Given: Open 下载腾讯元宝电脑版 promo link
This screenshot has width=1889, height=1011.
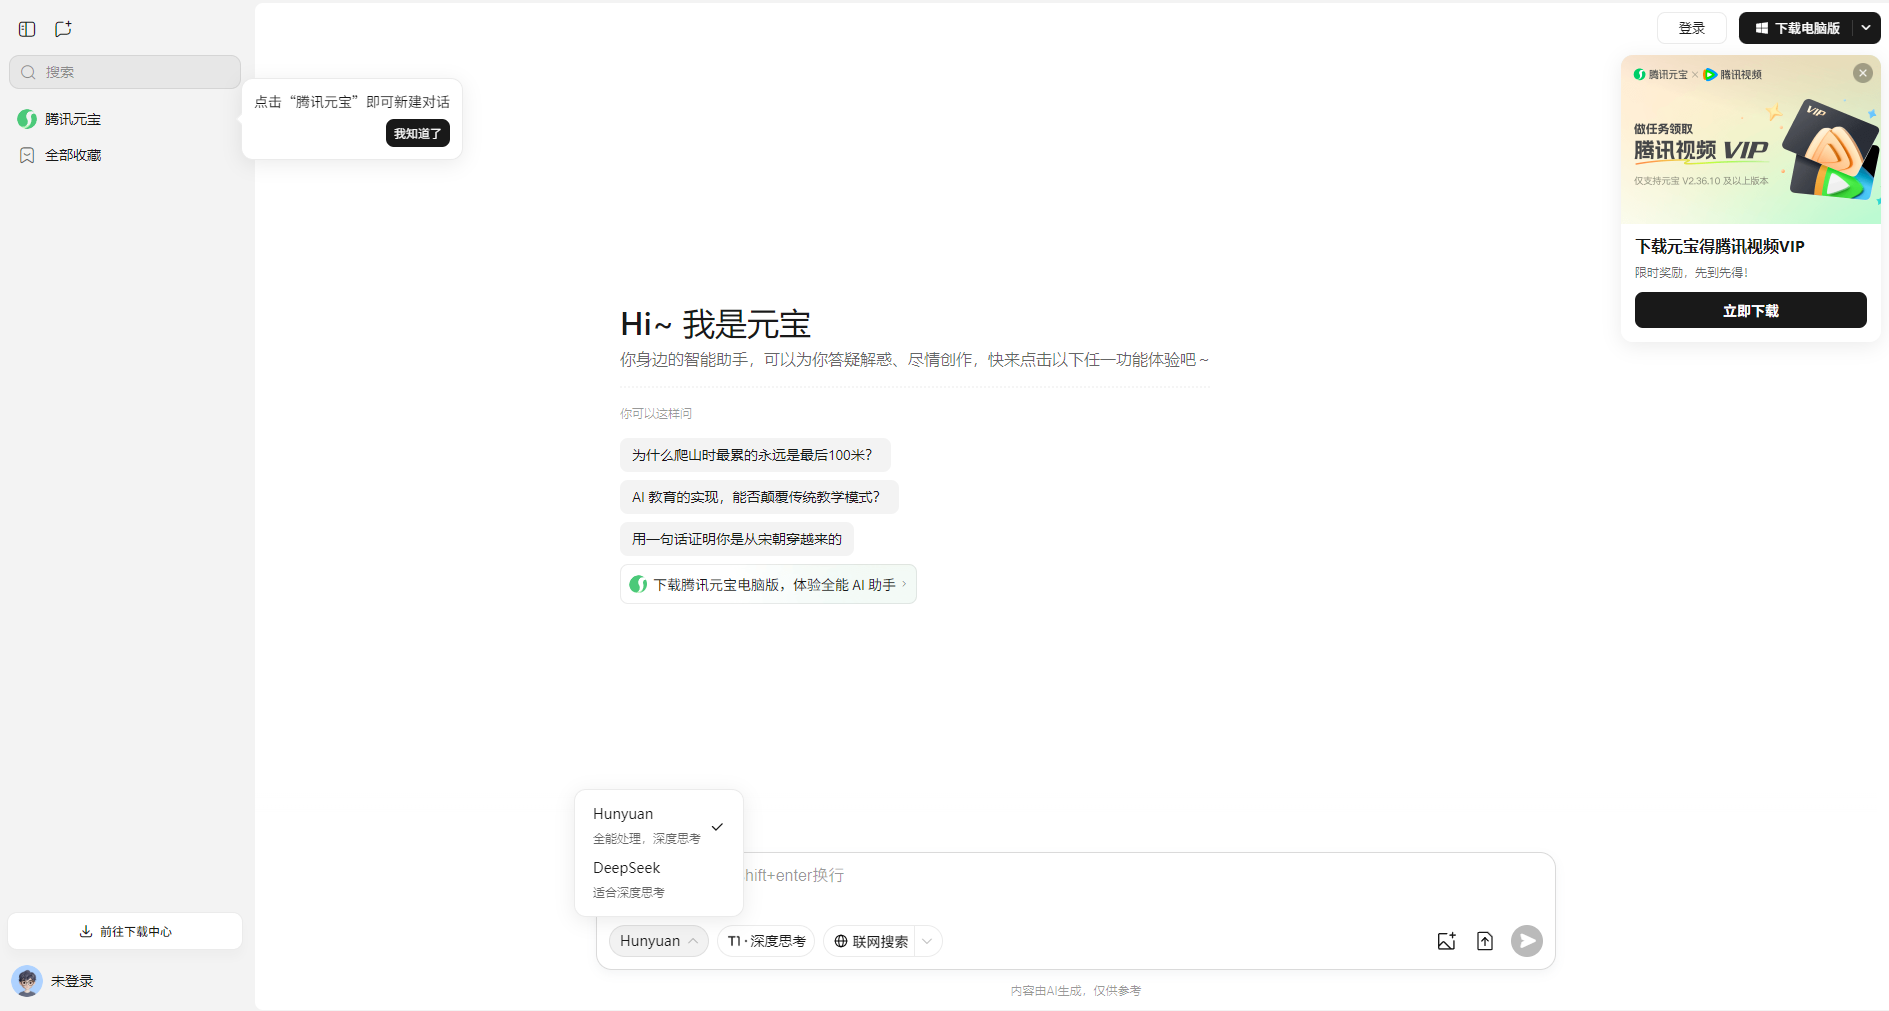Looking at the screenshot, I should (768, 584).
